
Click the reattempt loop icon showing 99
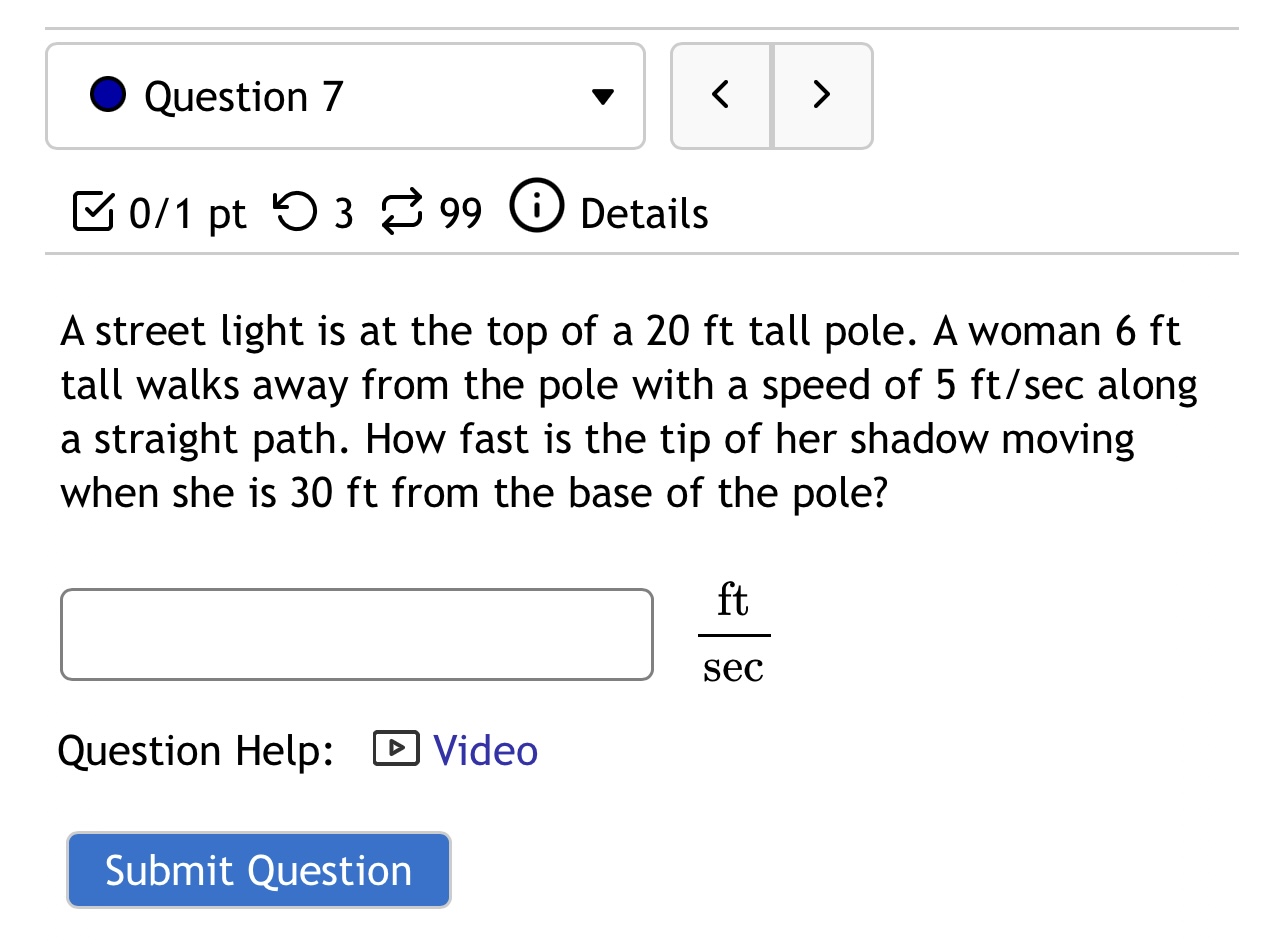pyautogui.click(x=404, y=212)
